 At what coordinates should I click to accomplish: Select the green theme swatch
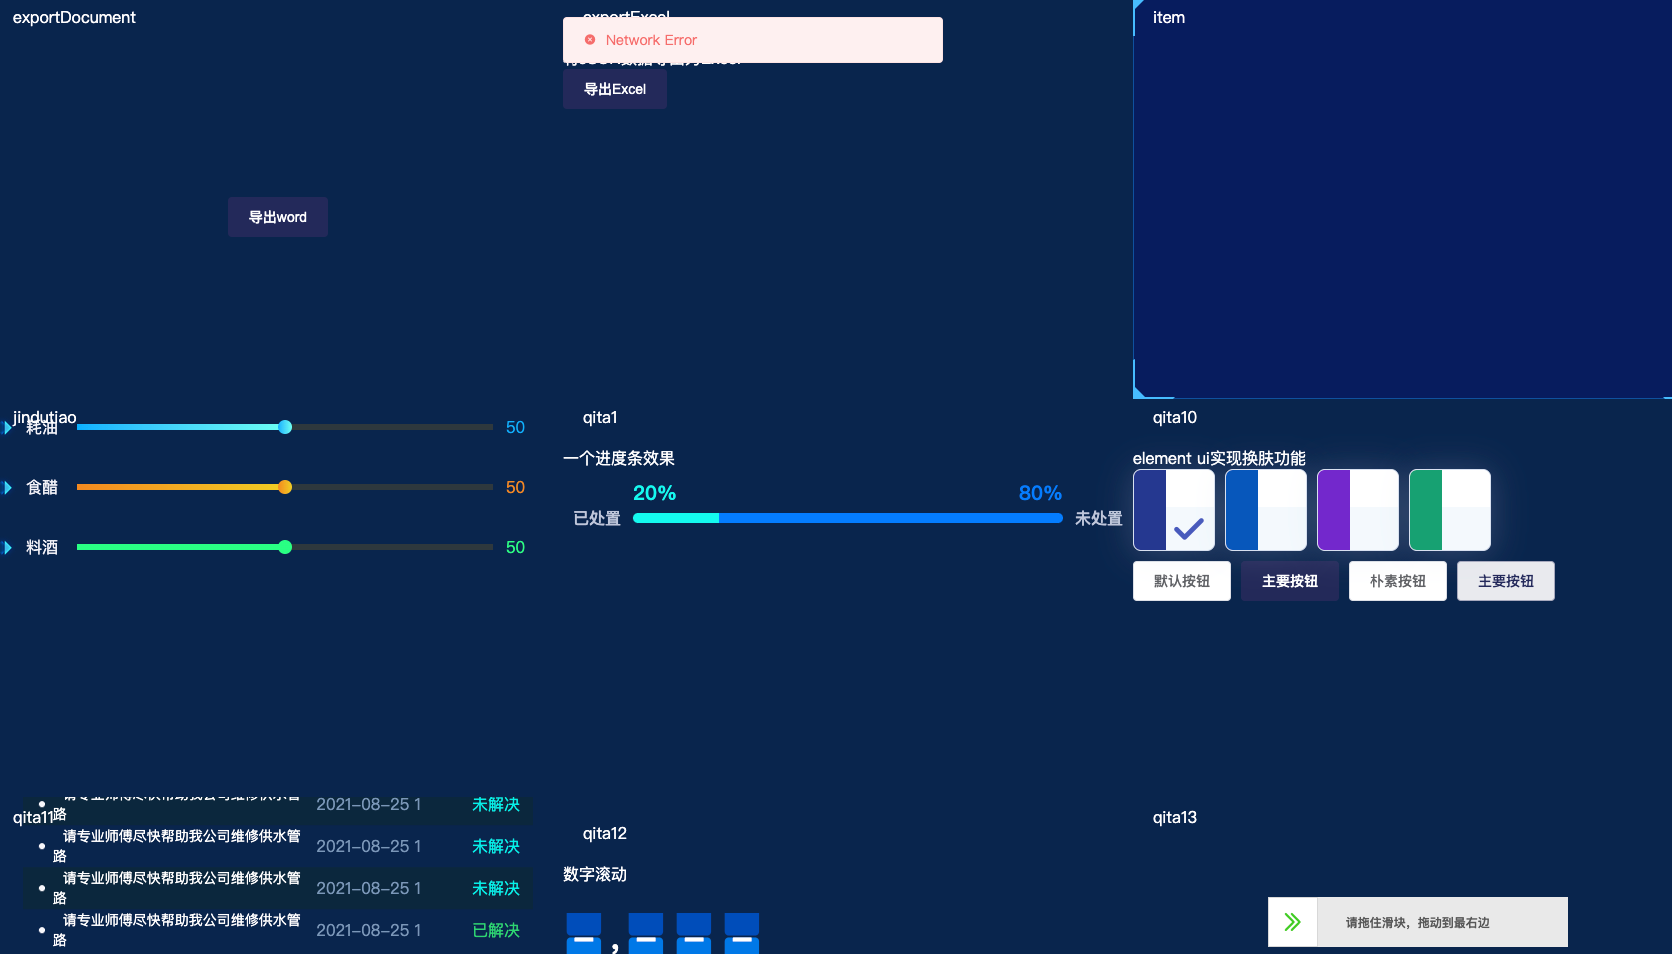(x=1450, y=510)
